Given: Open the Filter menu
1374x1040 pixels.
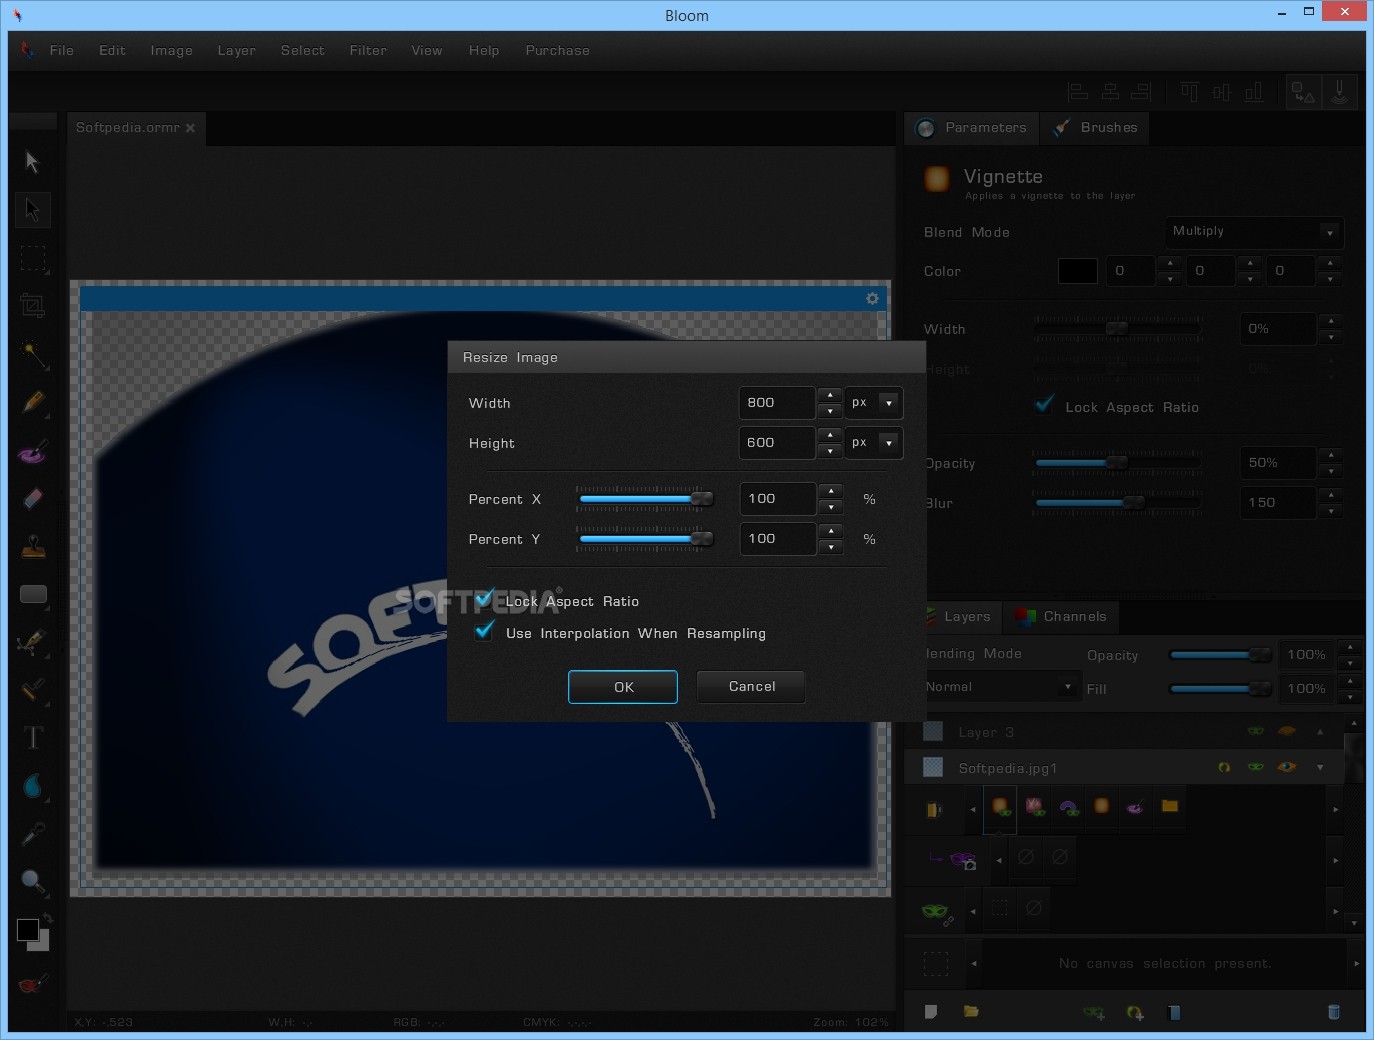Looking at the screenshot, I should pyautogui.click(x=368, y=50).
